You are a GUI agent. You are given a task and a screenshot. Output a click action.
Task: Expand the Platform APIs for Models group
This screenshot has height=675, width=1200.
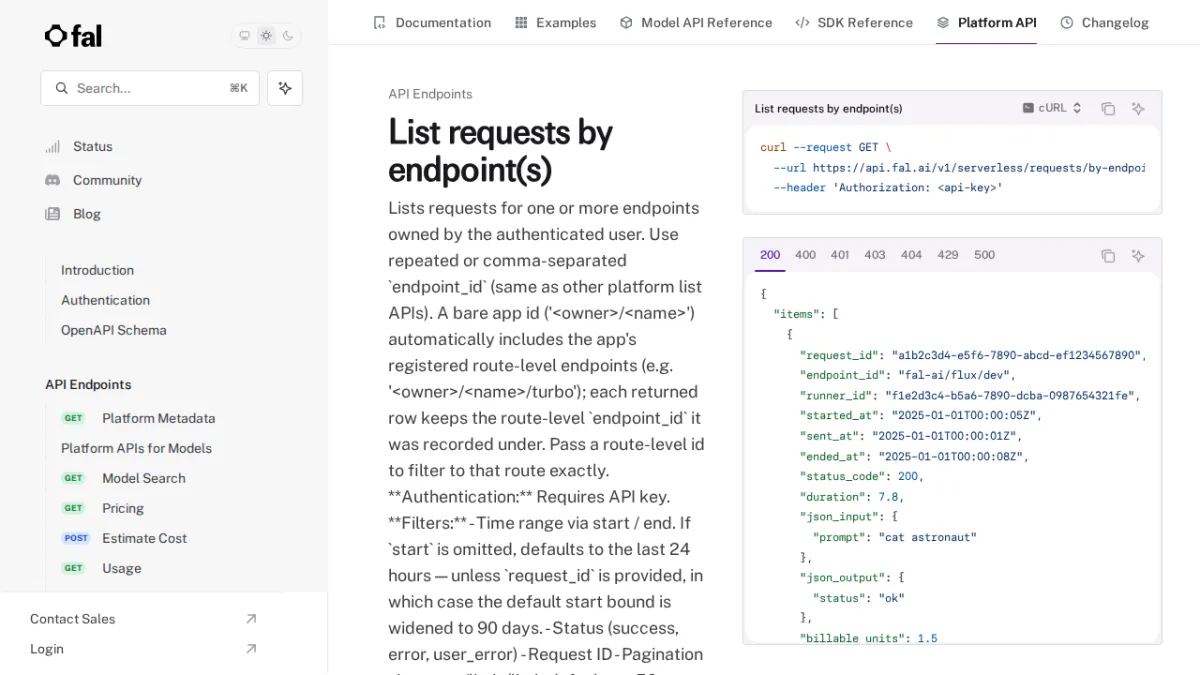coord(136,448)
